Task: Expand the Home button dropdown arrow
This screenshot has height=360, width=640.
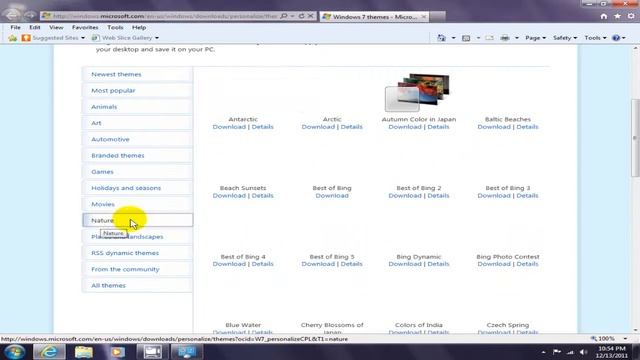Action: 453,38
